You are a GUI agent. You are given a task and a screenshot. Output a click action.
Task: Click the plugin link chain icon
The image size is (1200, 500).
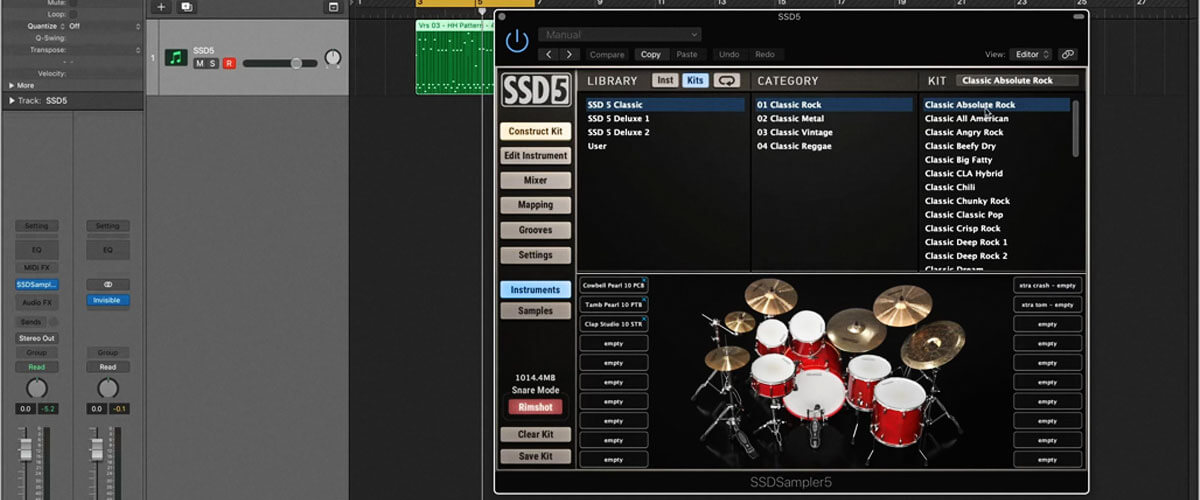(1068, 54)
